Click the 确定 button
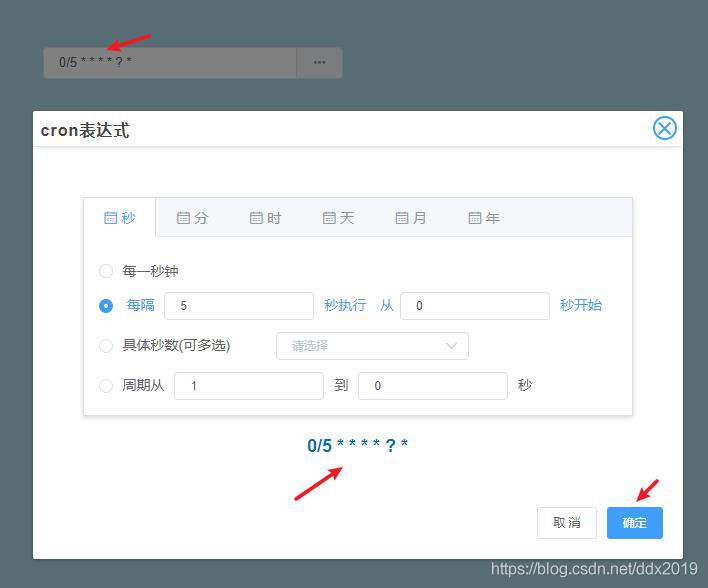This screenshot has height=588, width=708. tap(634, 523)
